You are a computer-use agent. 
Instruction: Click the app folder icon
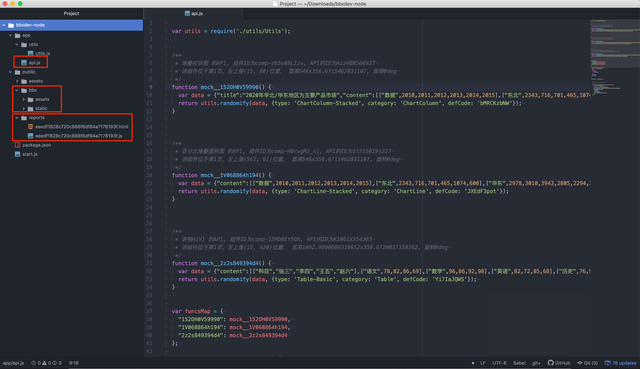click(18, 36)
